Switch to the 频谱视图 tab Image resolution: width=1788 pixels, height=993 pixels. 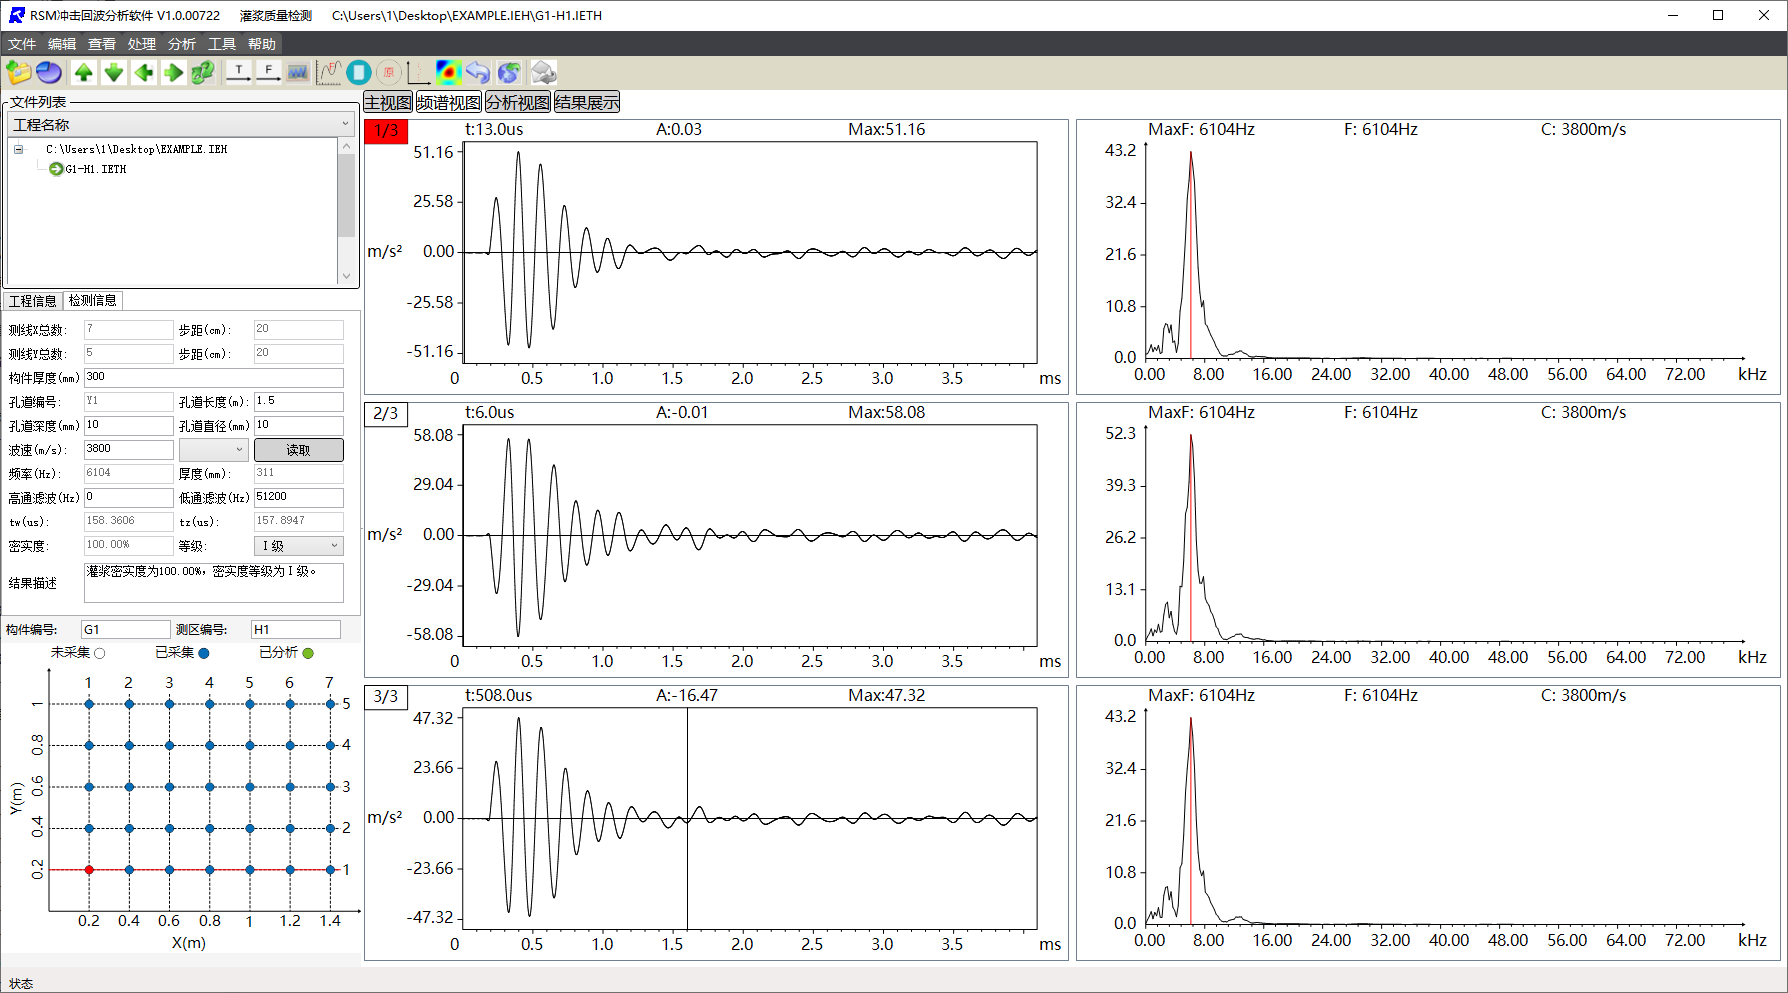(x=449, y=102)
